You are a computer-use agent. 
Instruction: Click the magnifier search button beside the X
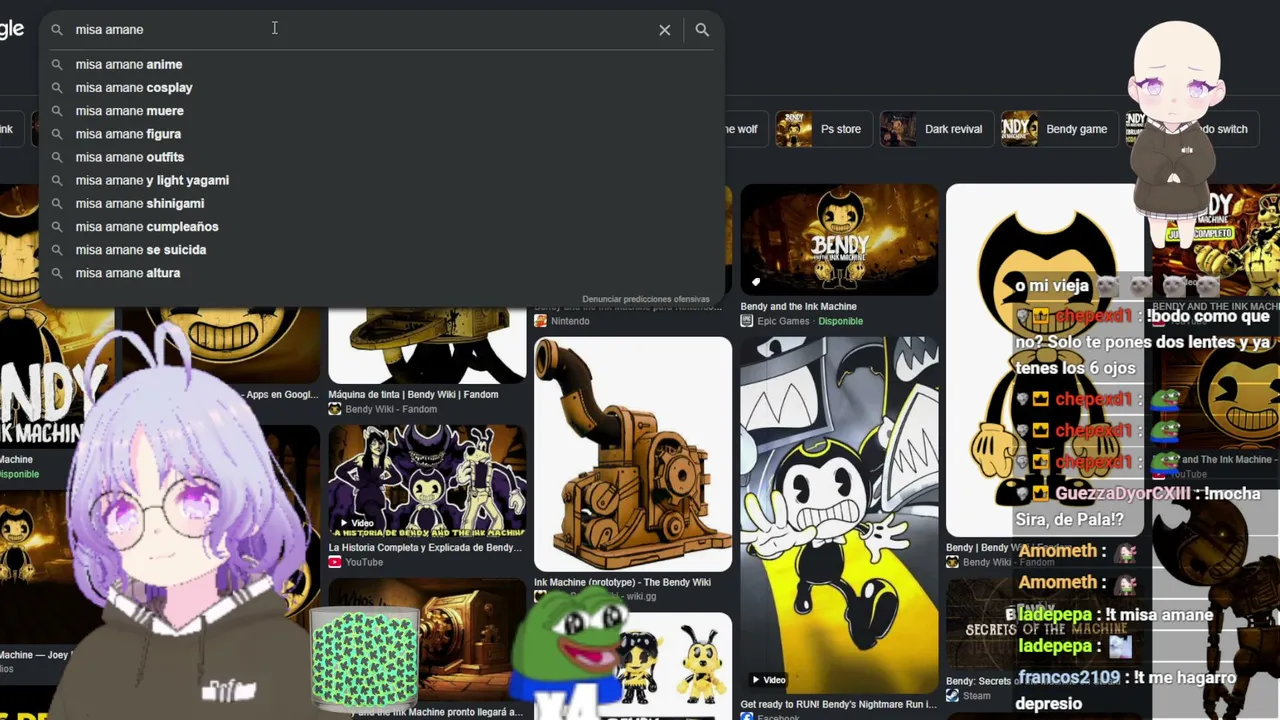click(702, 30)
